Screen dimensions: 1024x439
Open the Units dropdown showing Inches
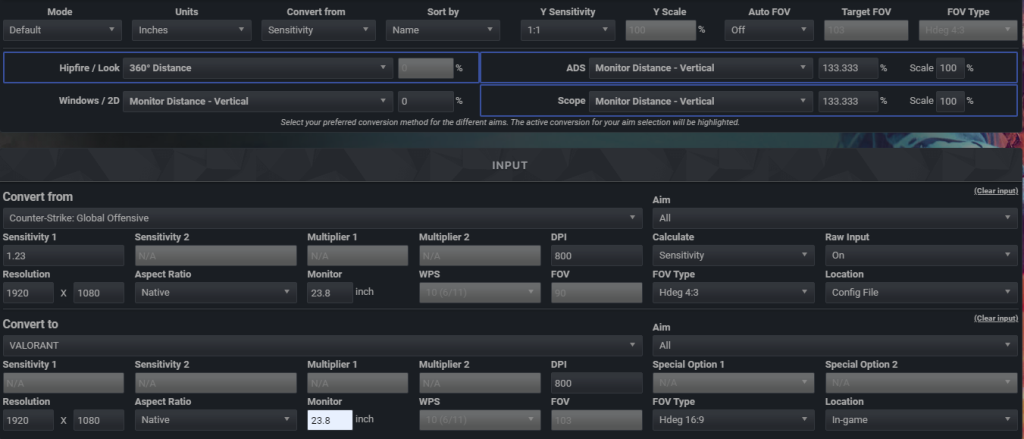pos(191,30)
